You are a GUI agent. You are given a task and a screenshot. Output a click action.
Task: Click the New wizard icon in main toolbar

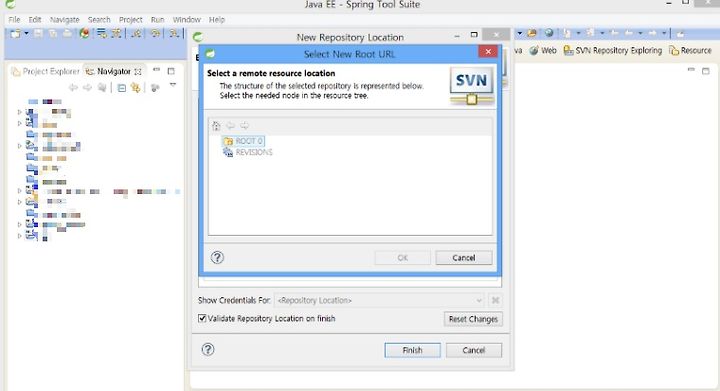[x=15, y=34]
